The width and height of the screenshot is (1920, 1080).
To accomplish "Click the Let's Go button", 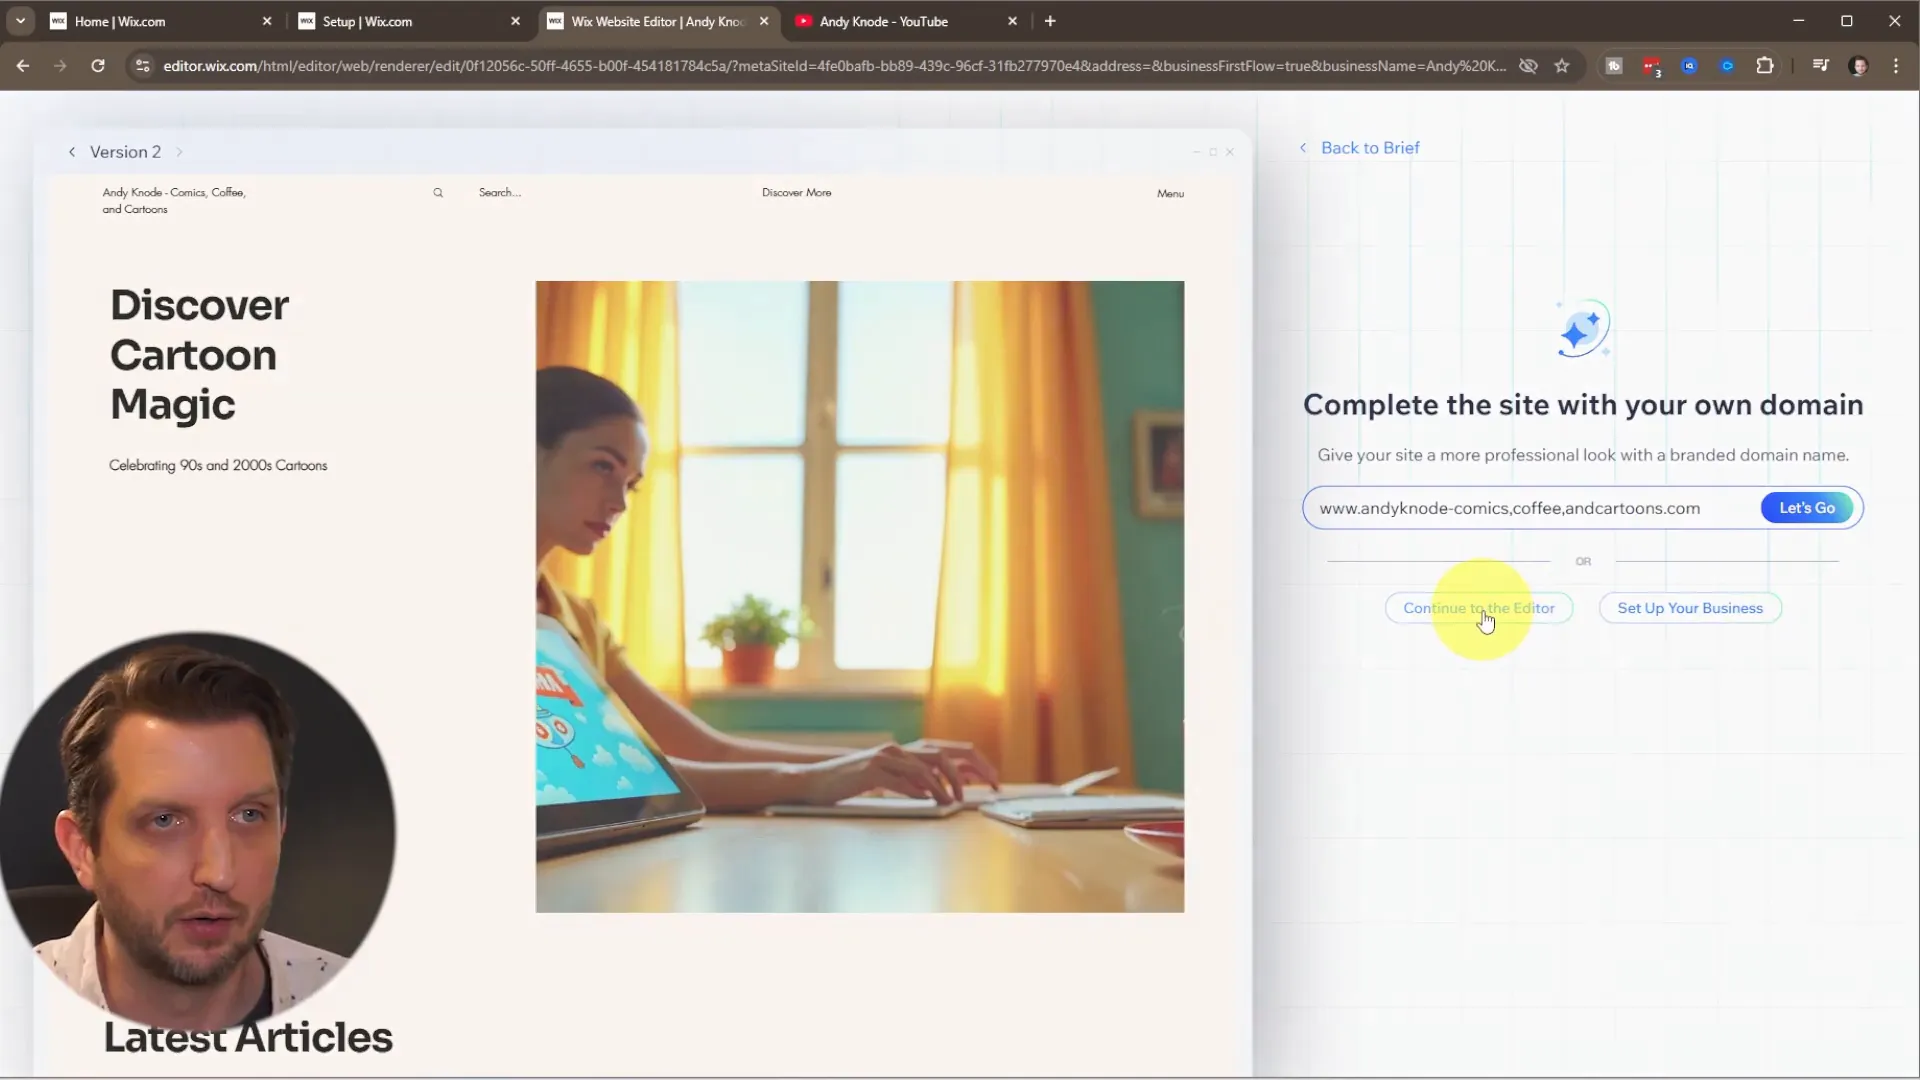I will (1806, 507).
